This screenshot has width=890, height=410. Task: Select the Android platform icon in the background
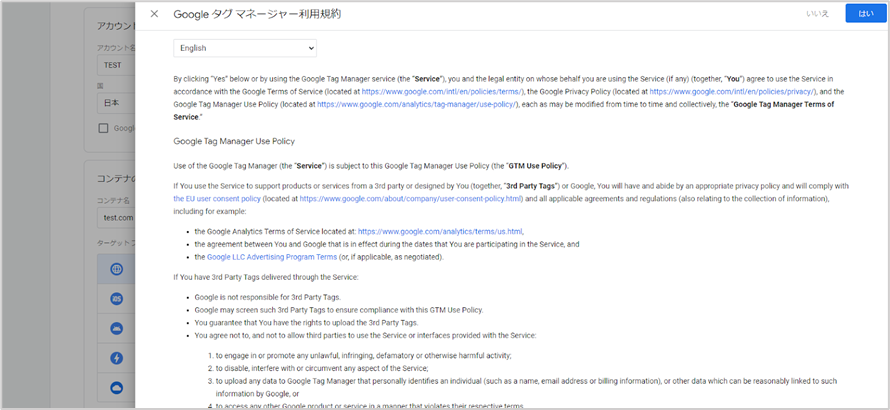pos(116,328)
